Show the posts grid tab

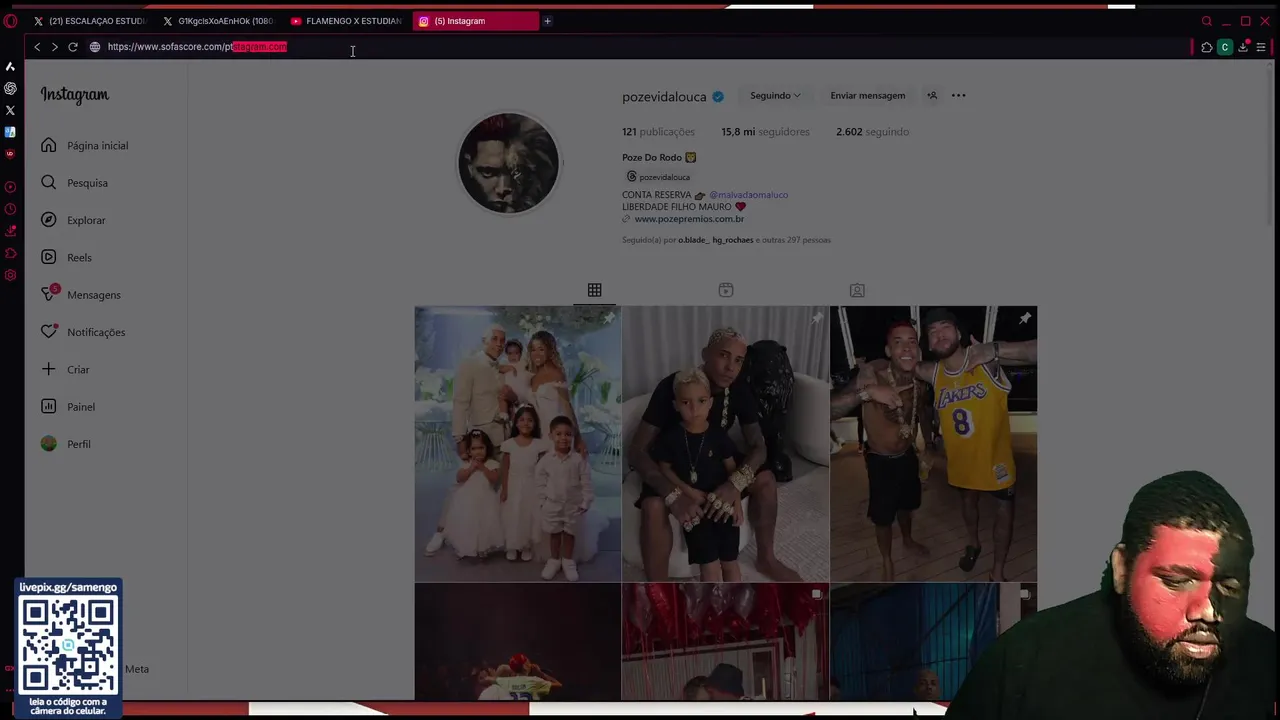point(595,290)
